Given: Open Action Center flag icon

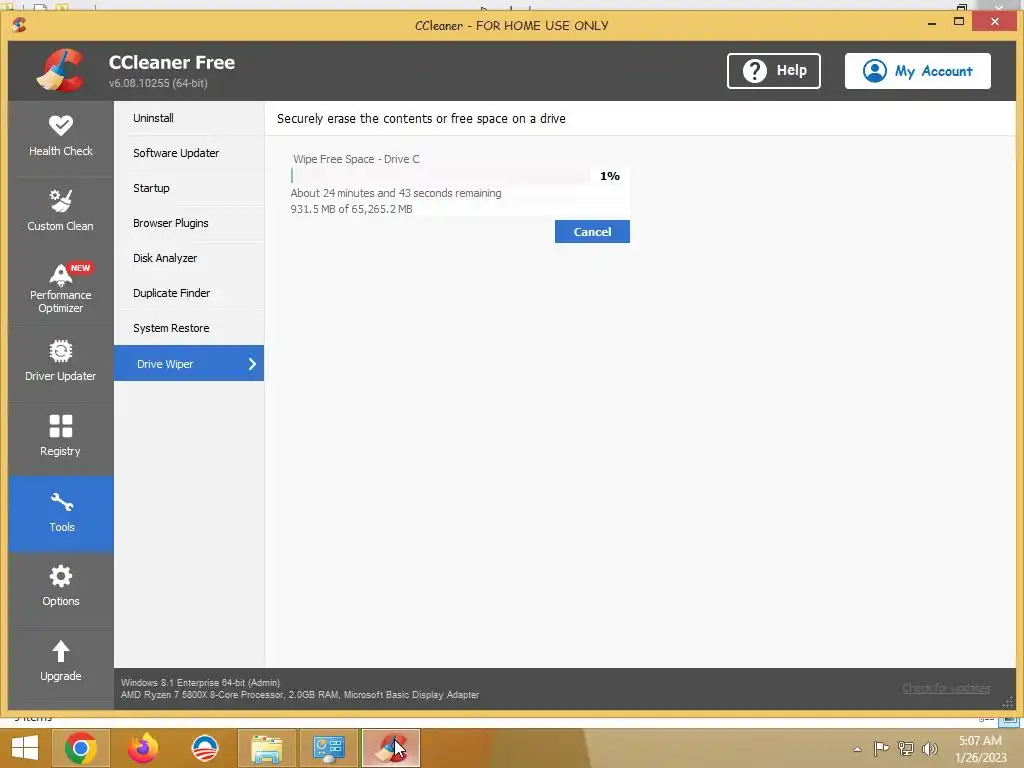Looking at the screenshot, I should coord(881,748).
